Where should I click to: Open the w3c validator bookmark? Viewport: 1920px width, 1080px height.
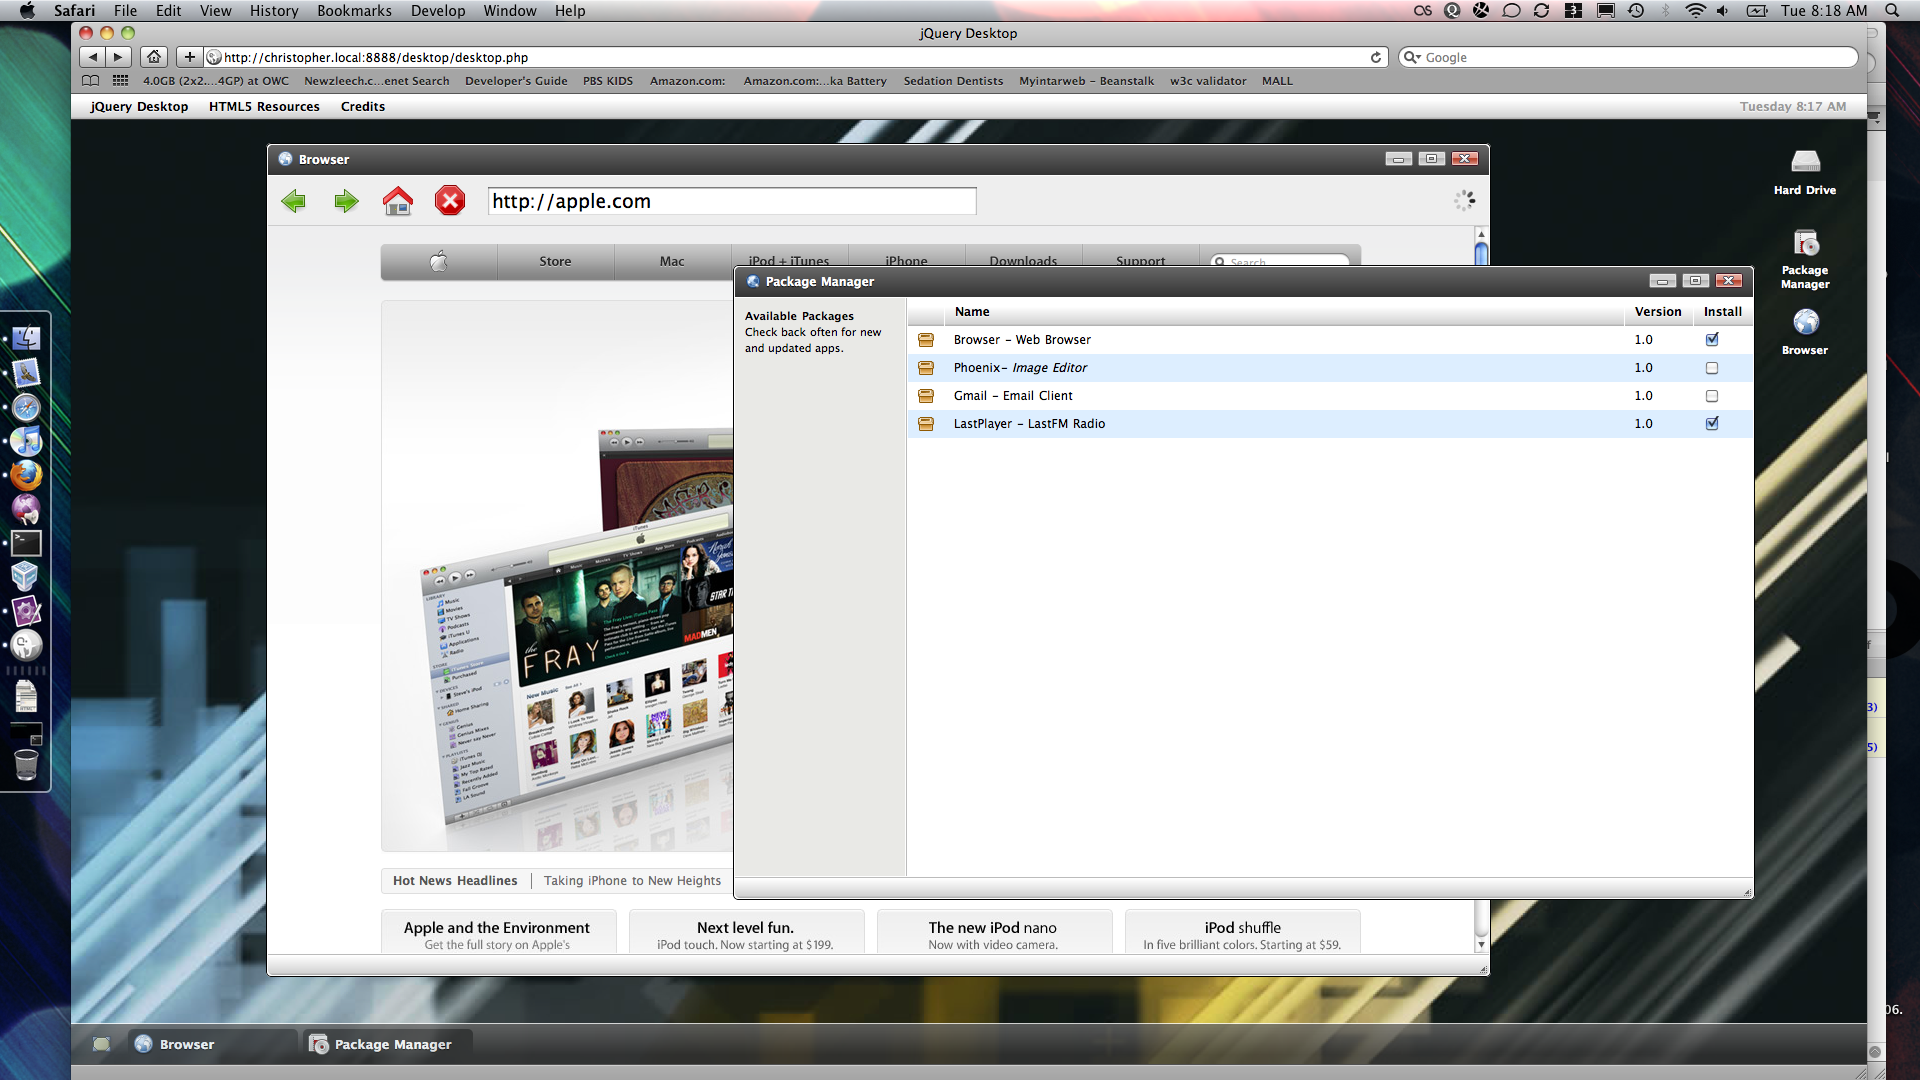(x=1208, y=81)
